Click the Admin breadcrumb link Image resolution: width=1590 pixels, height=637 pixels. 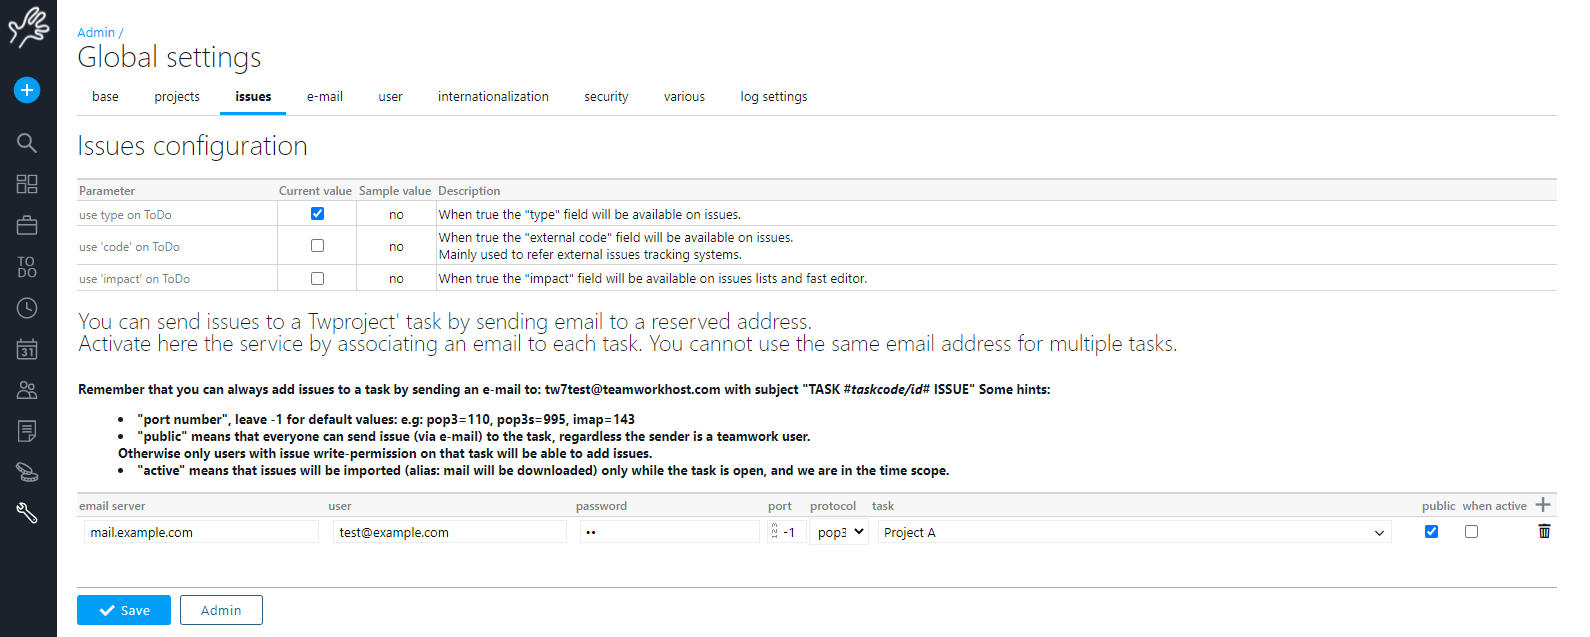[96, 33]
